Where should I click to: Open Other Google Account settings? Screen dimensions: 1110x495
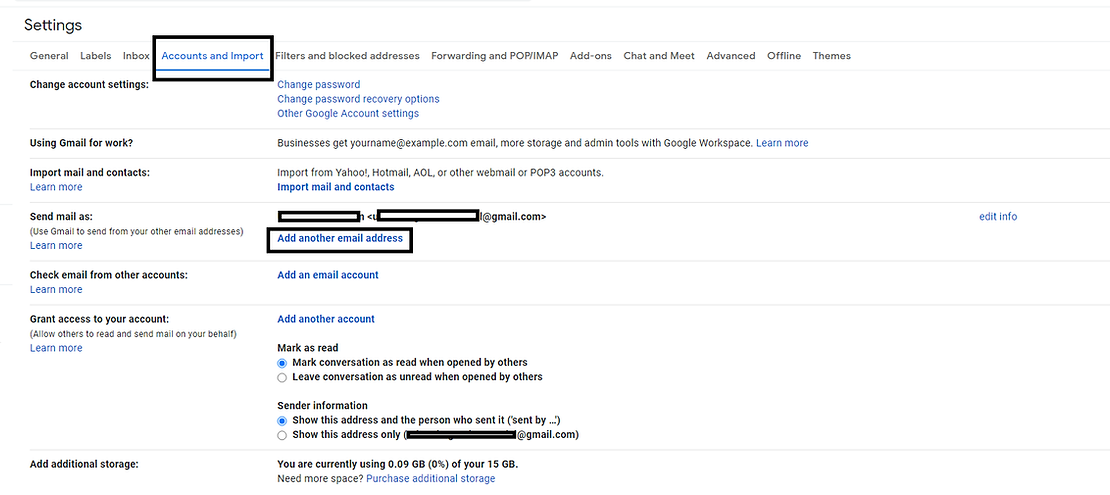coord(348,114)
